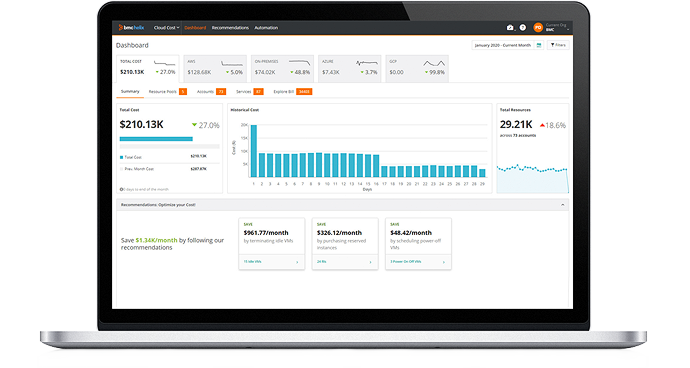This screenshot has width=690, height=368.
Task: Click the Total Cost blue progress bar
Action: point(156,139)
